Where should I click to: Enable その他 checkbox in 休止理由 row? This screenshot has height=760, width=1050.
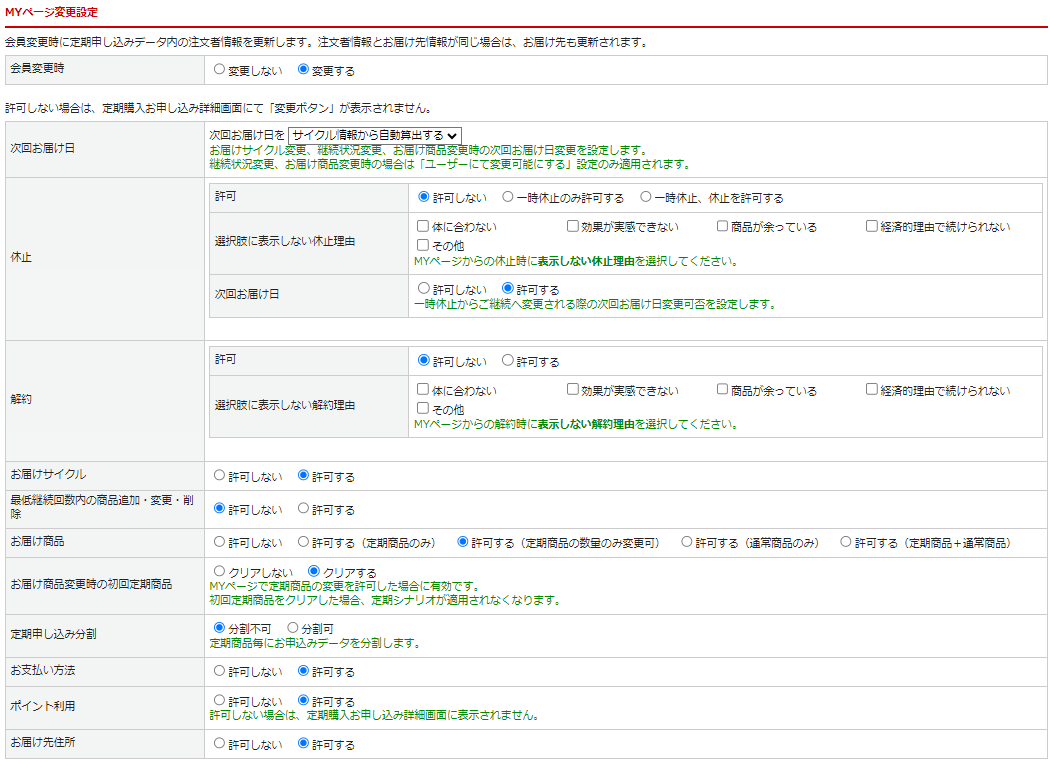423,244
